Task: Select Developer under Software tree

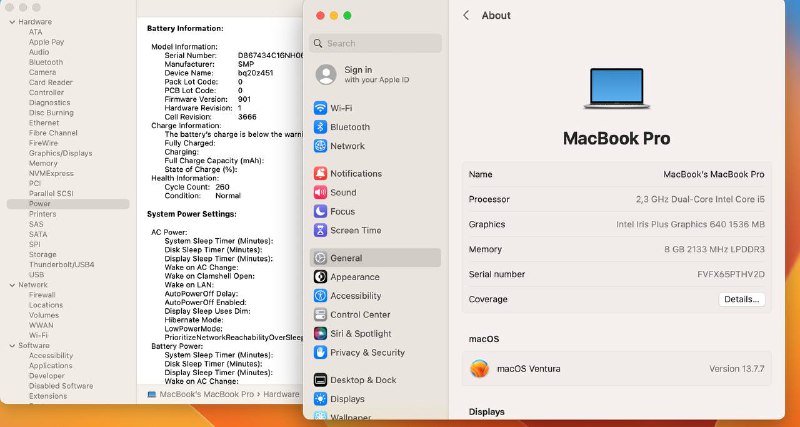Action: tap(46, 376)
